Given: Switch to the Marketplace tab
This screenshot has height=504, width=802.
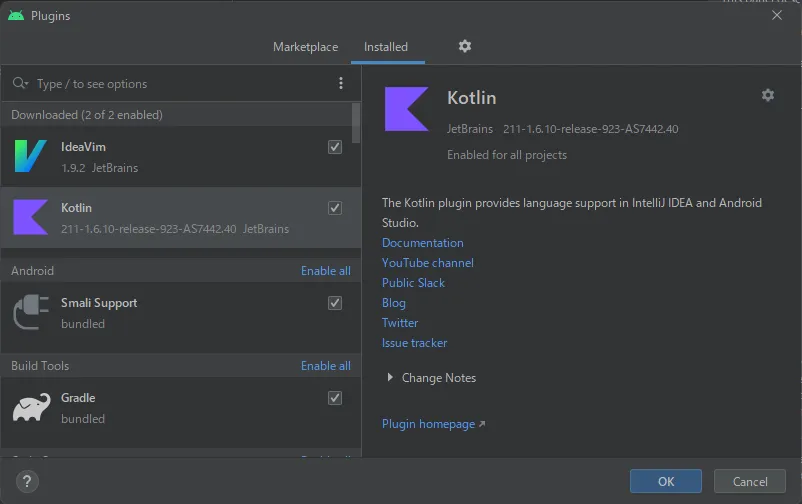Looking at the screenshot, I should 305,47.
